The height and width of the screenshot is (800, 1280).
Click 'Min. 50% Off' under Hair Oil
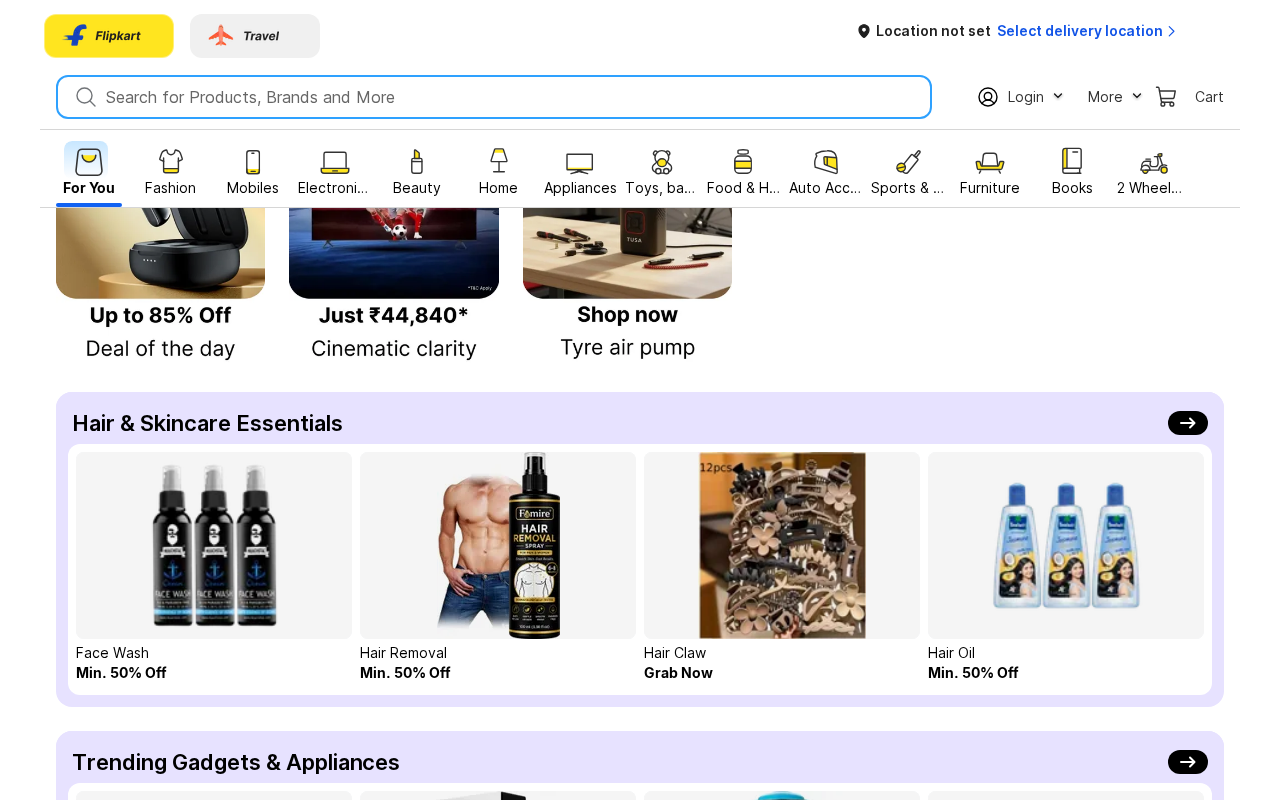[973, 673]
